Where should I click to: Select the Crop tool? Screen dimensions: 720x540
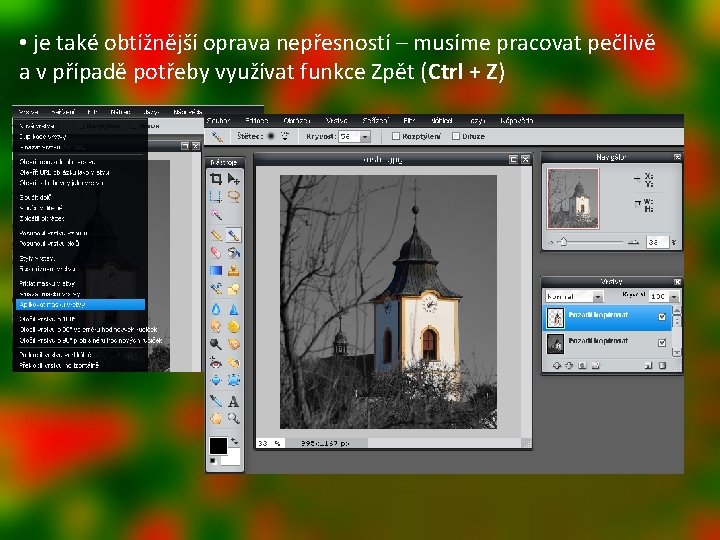tap(216, 179)
